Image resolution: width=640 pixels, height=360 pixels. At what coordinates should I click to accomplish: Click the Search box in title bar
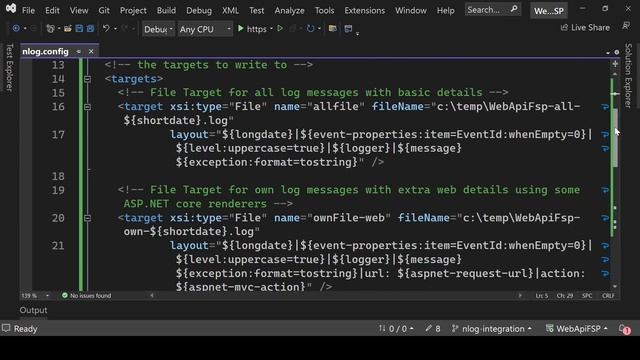click(x=493, y=9)
